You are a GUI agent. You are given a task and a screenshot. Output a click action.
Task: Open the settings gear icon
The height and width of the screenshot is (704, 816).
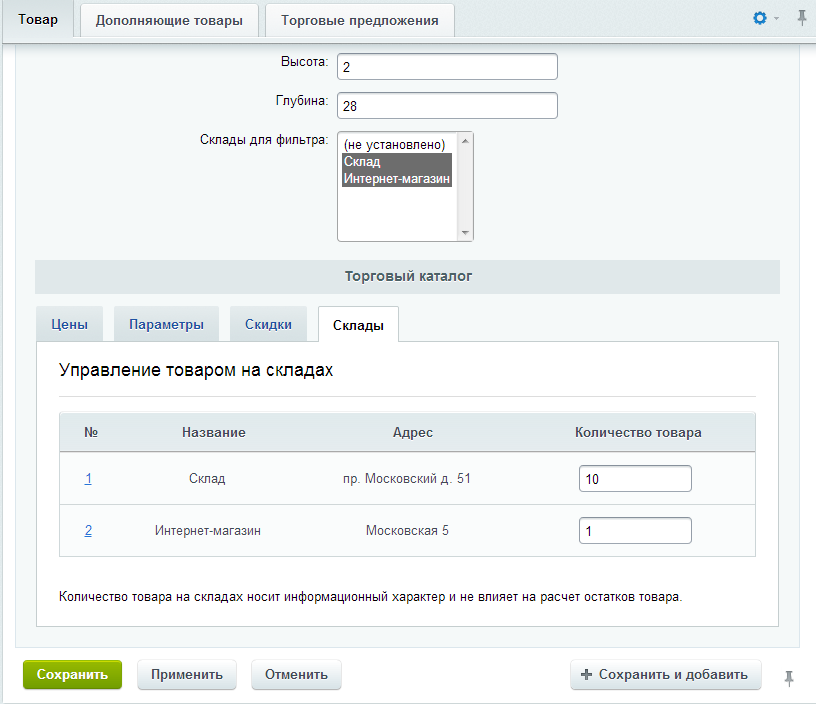pos(760,19)
